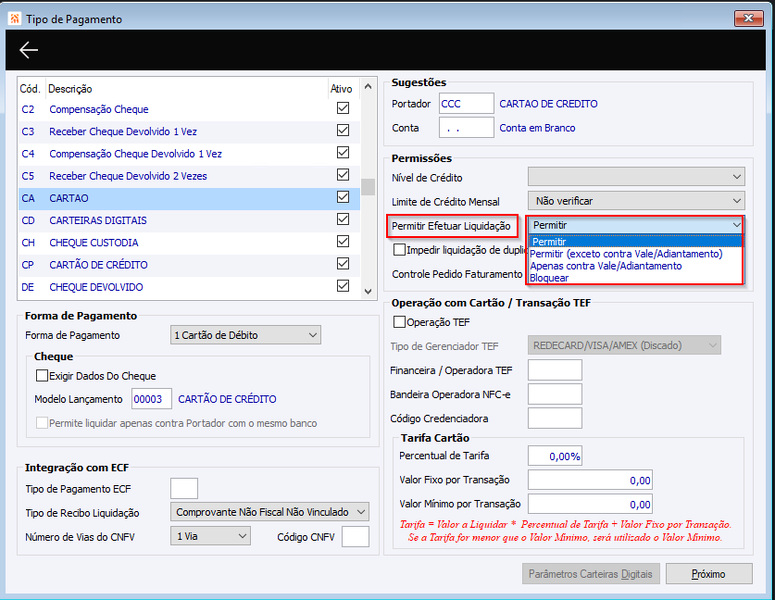Open Limite de Crédito Mensal dropdown
Viewport: 775px width, 600px height.
point(636,201)
